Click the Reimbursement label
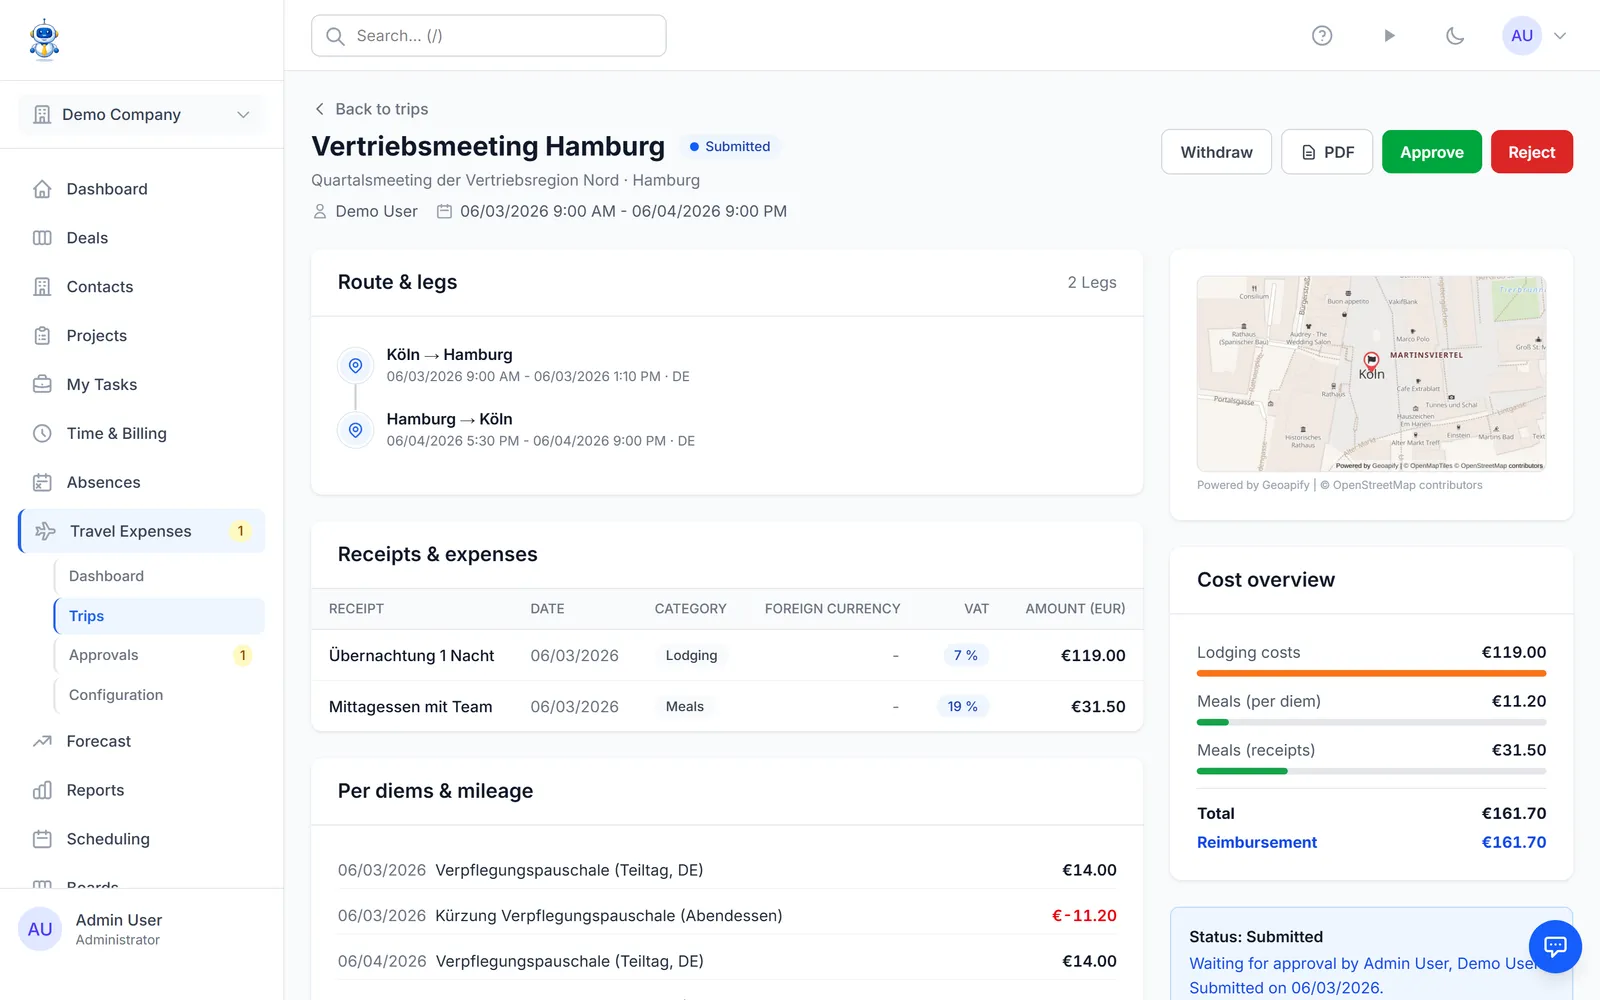This screenshot has width=1600, height=1000. [x=1257, y=843]
